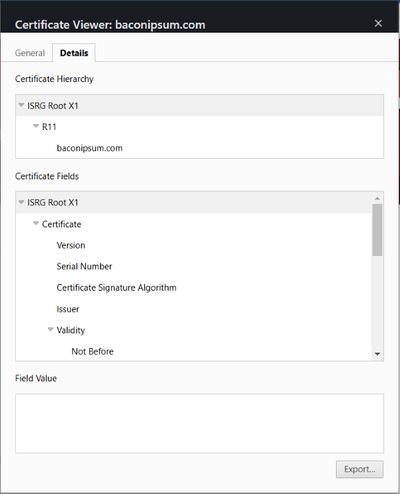Screen dimensions: 400x494
Task: Select ISRG Root X1 in Certificate Fields
Action: pyautogui.click(x=194, y=202)
